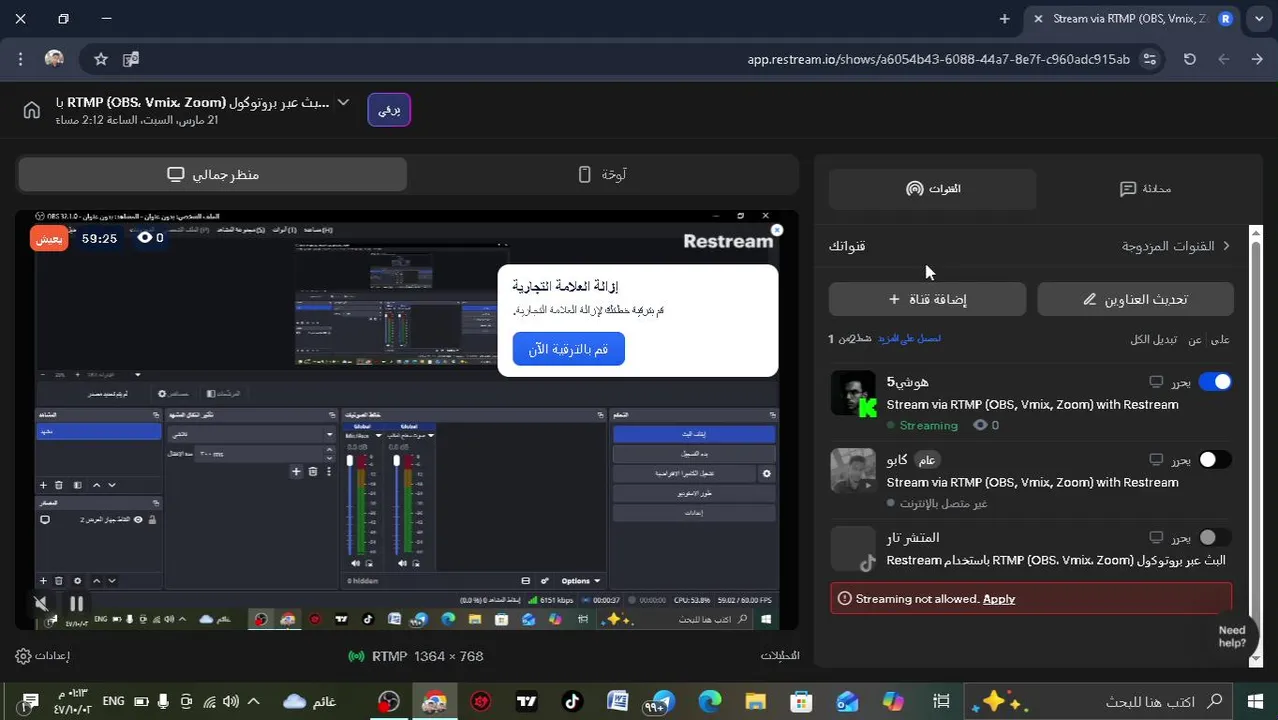
Task: Close the Stream via RTMP tab
Action: 1038,18
